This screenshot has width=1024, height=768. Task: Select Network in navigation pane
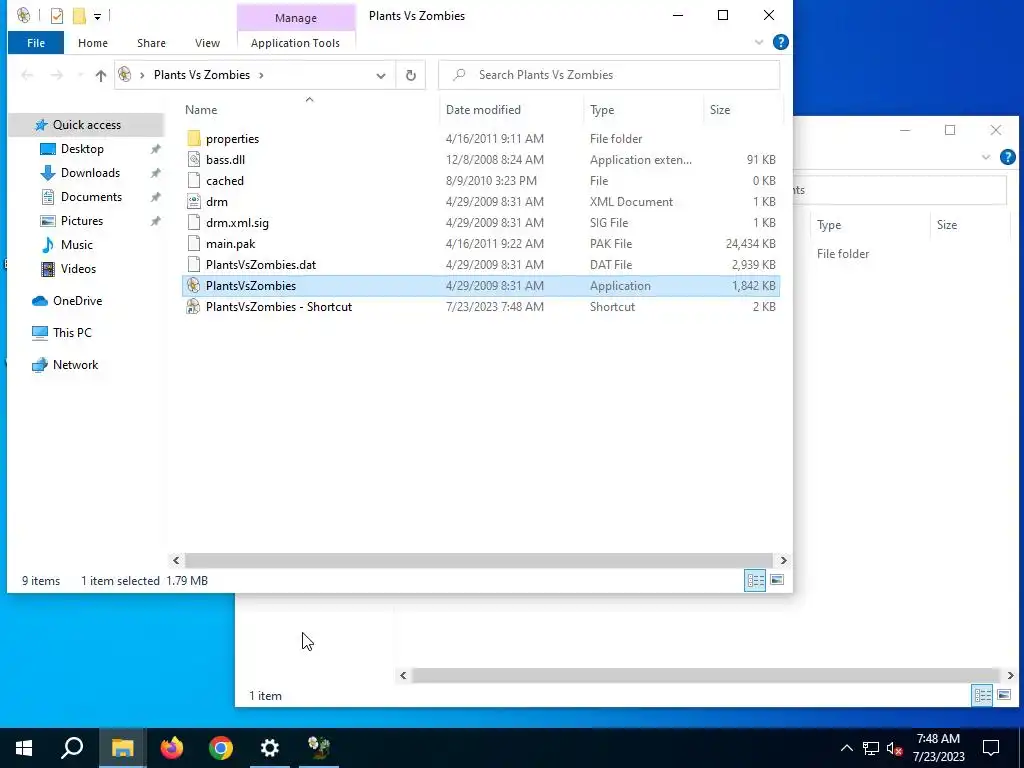[75, 365]
